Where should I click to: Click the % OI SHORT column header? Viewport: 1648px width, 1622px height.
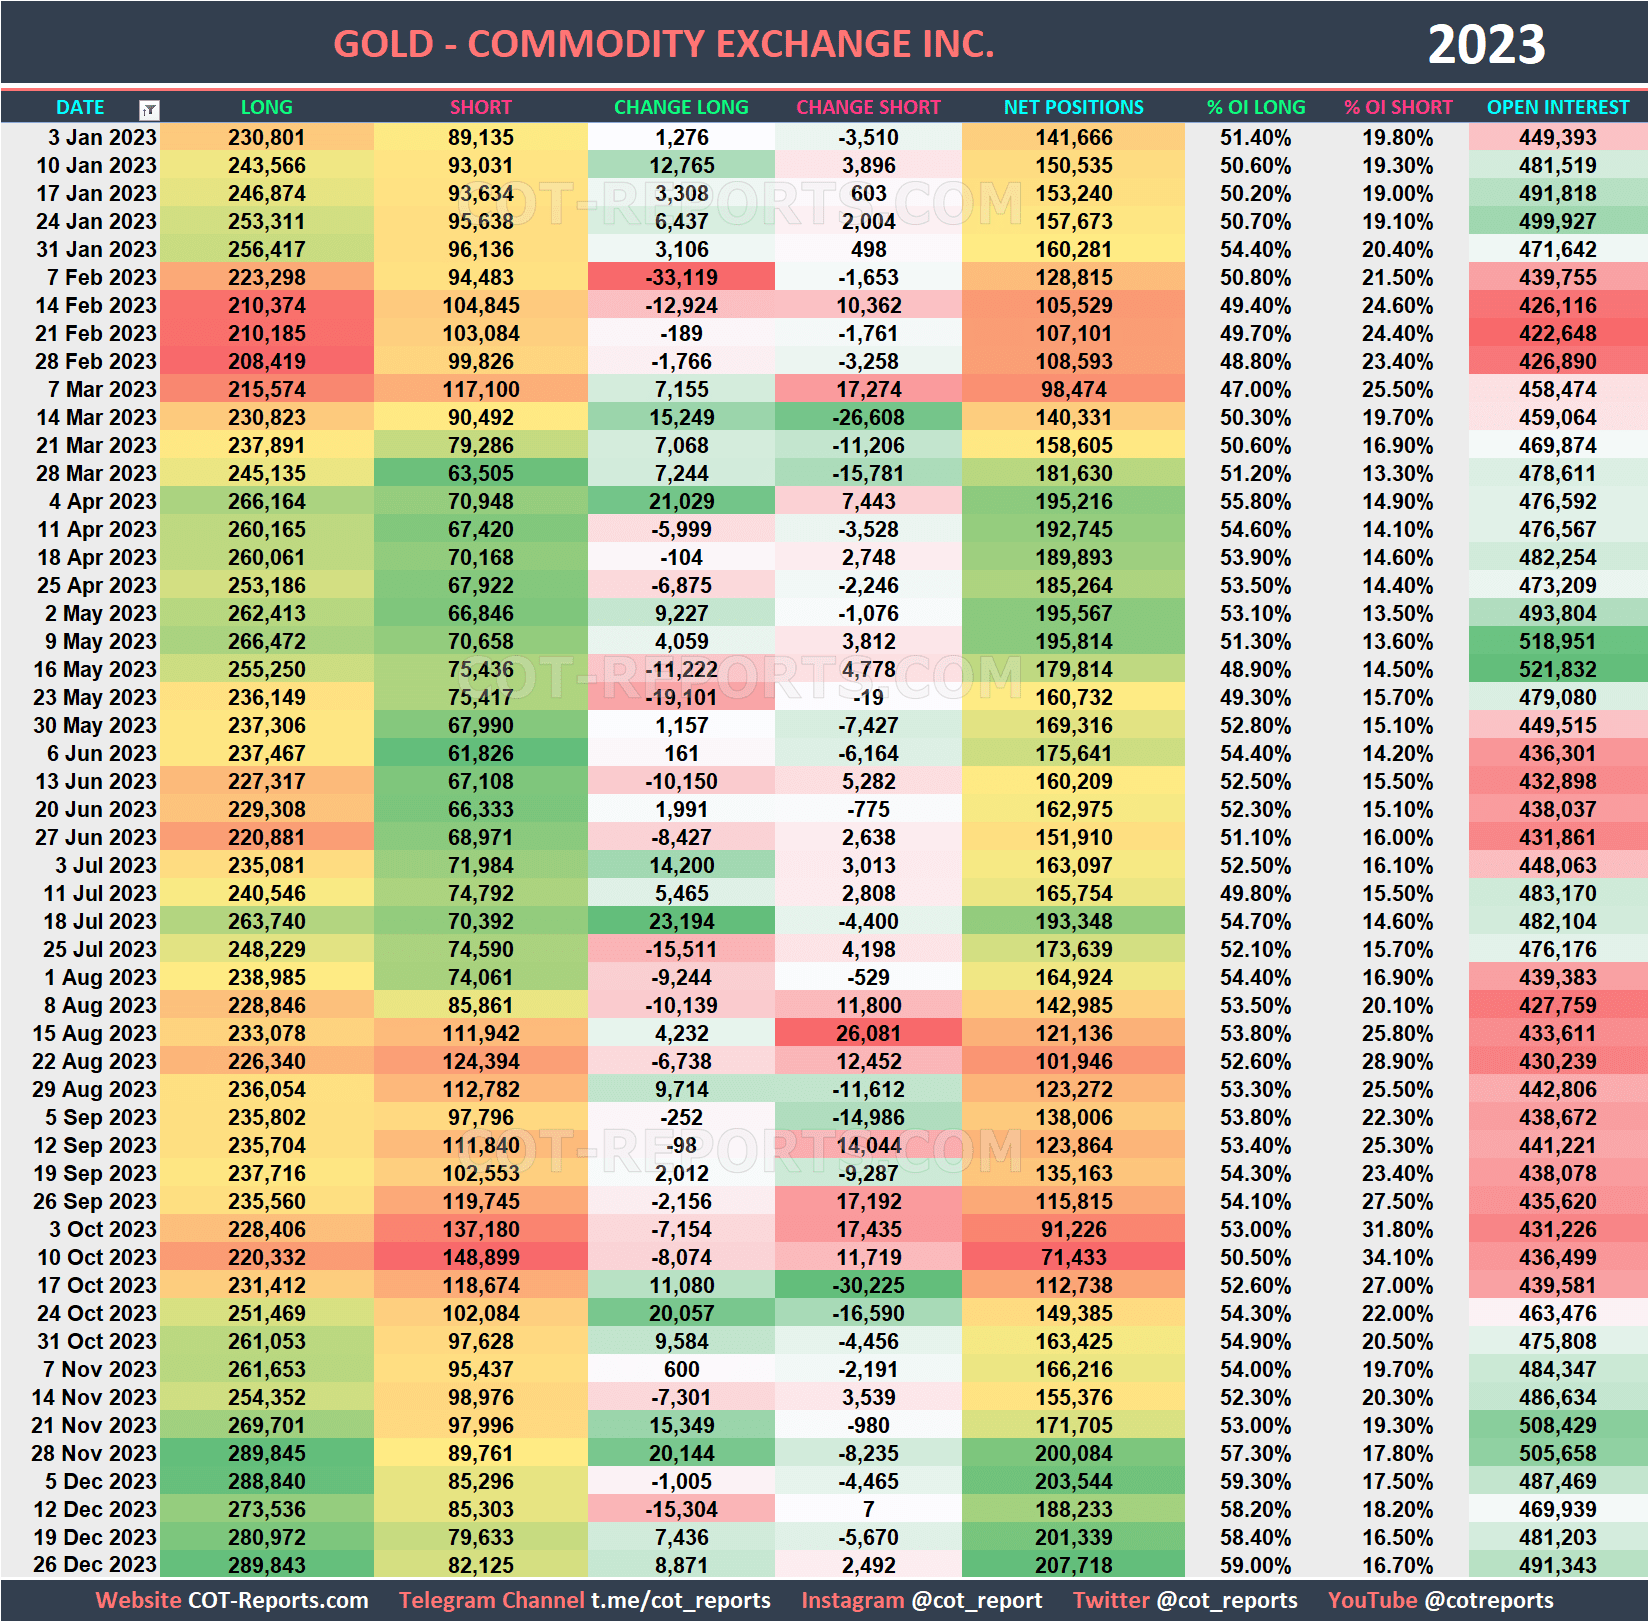click(1399, 107)
